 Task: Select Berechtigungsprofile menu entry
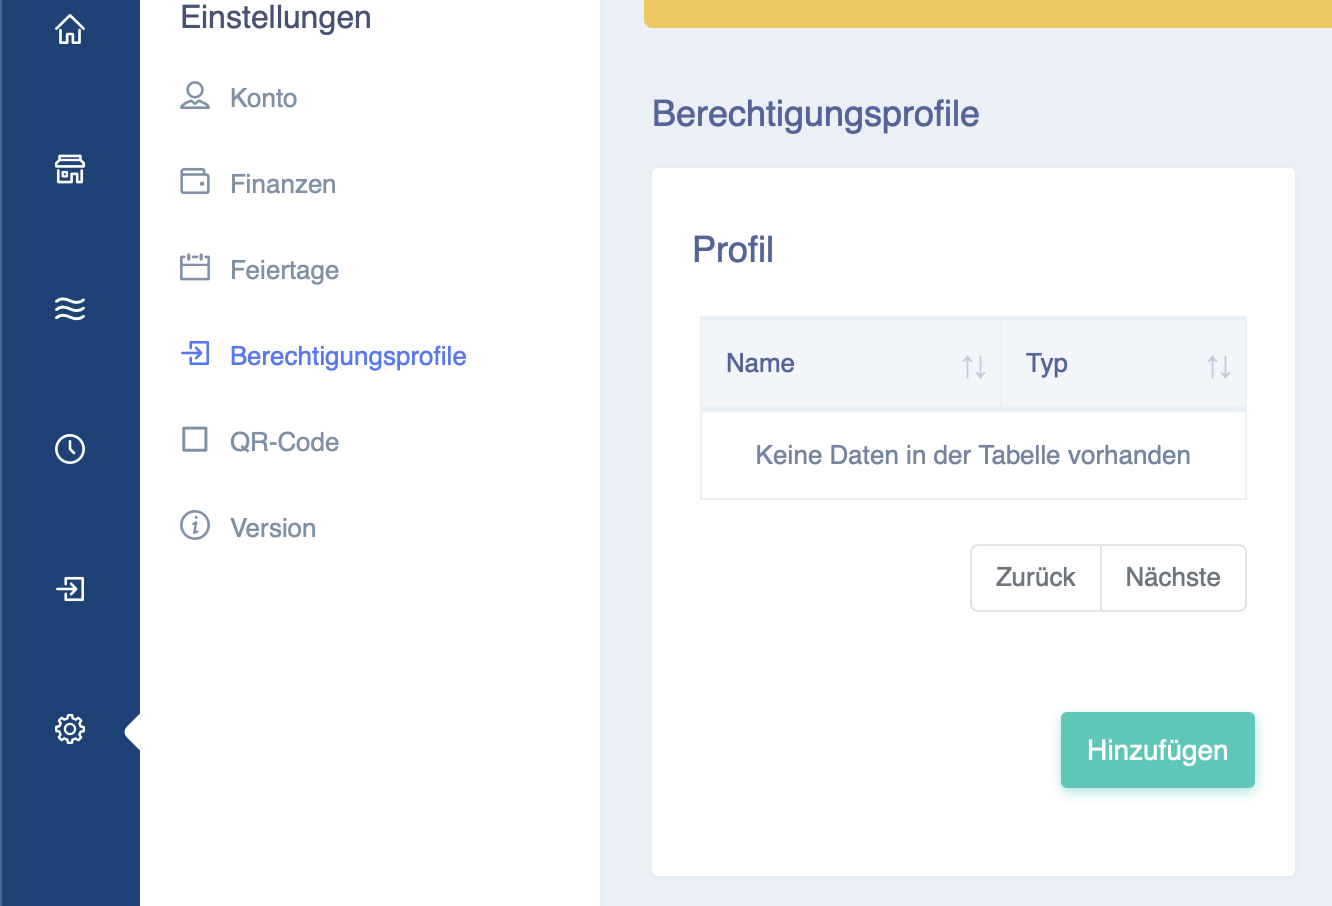[x=348, y=356]
